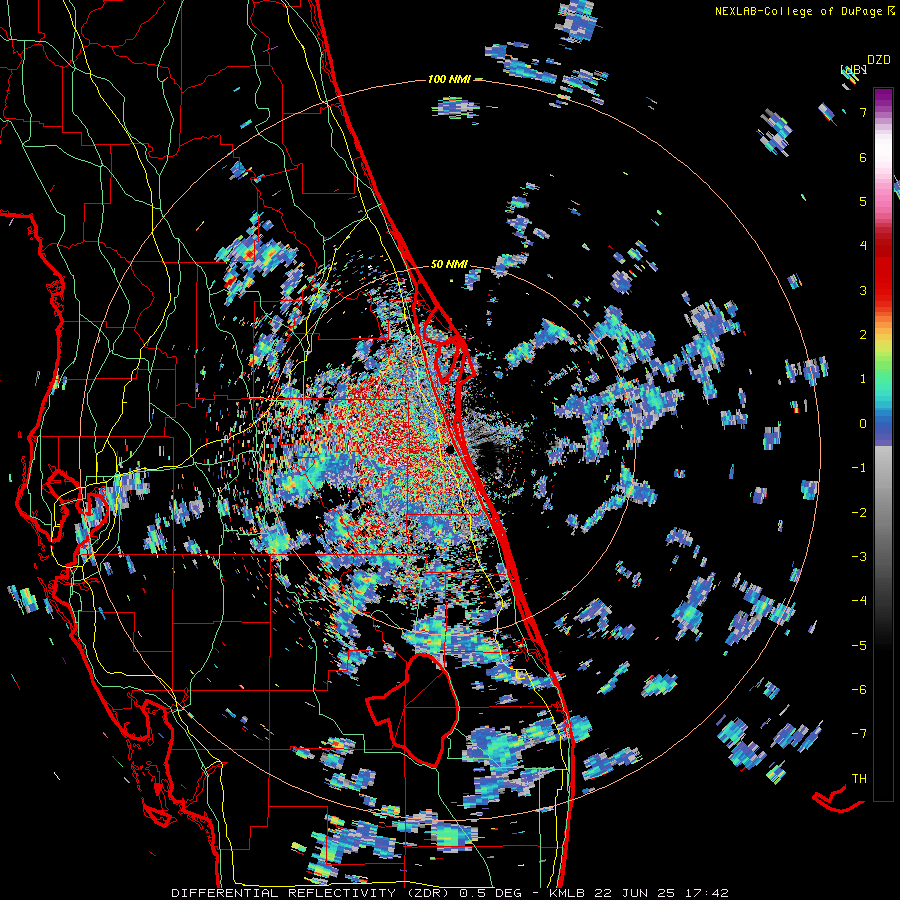900x900 pixels.
Task: Click the -2 value on the dB scale
Action: [x=859, y=513]
